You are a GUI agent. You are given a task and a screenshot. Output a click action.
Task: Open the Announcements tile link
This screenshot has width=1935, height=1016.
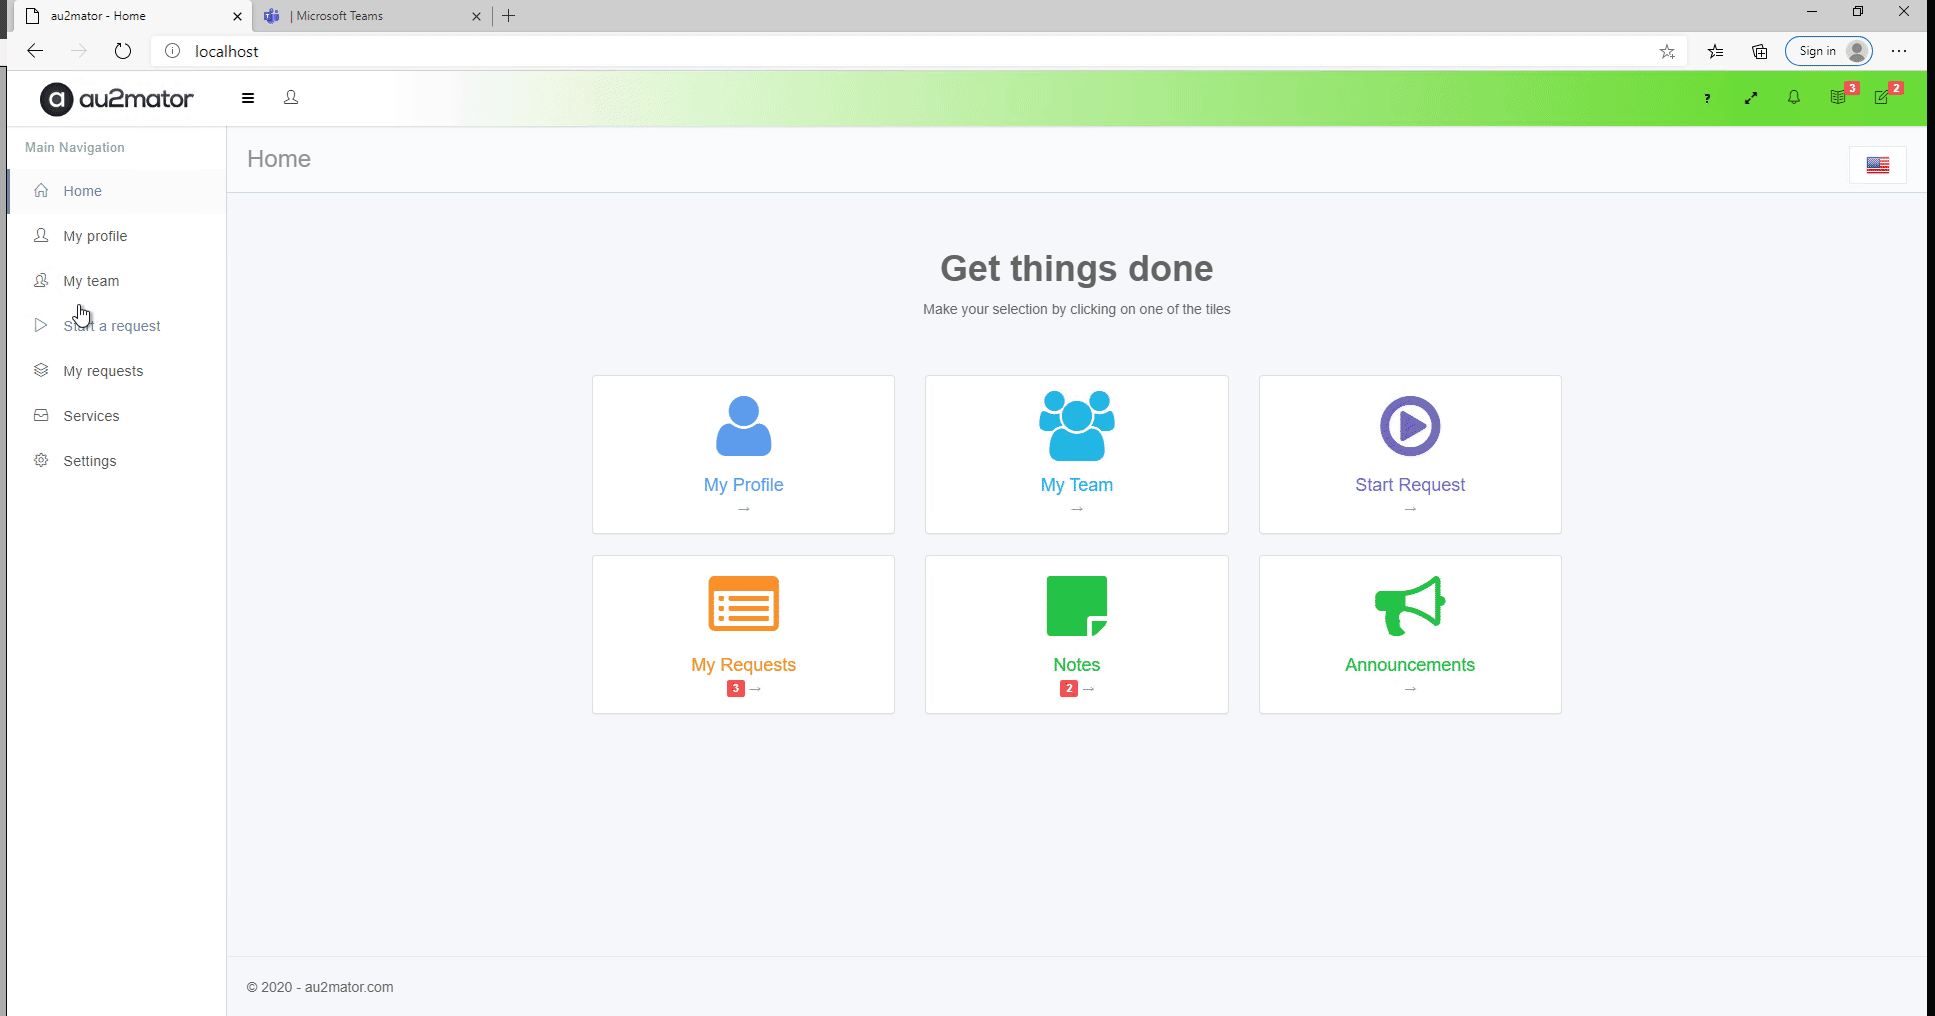(x=1410, y=665)
